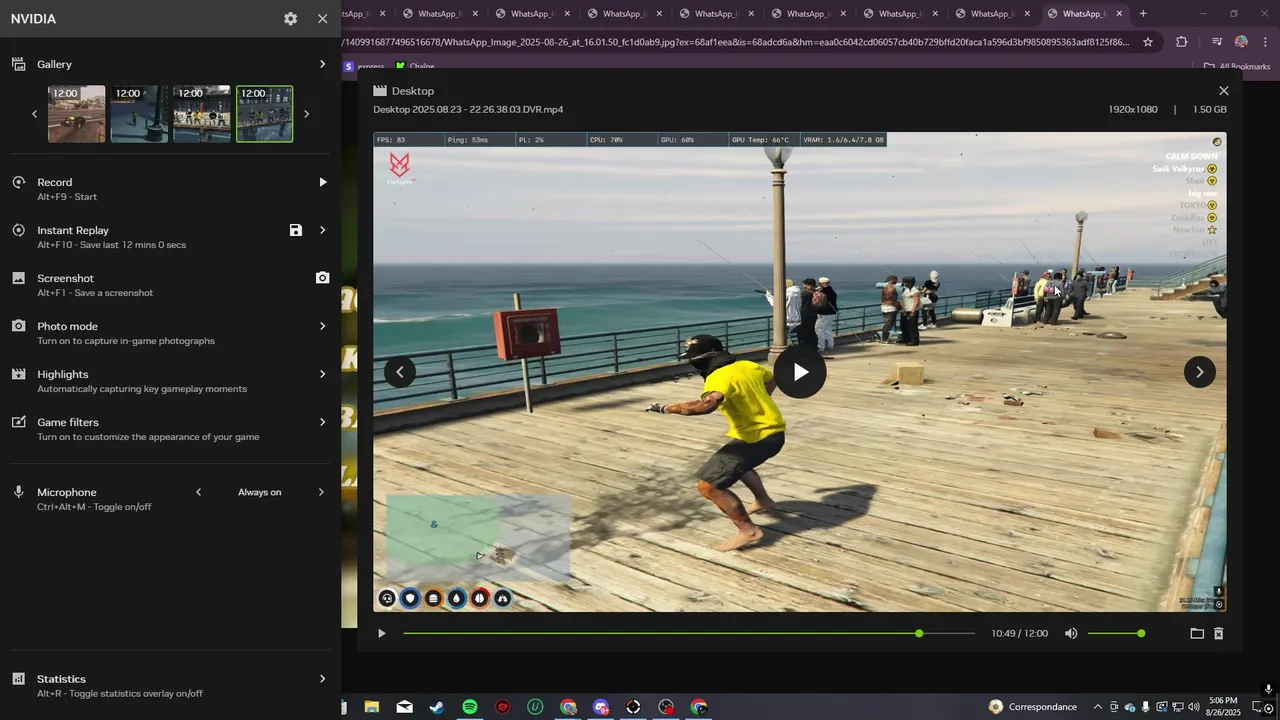Open Steam from the taskbar
This screenshot has width=1280, height=720.
click(437, 707)
